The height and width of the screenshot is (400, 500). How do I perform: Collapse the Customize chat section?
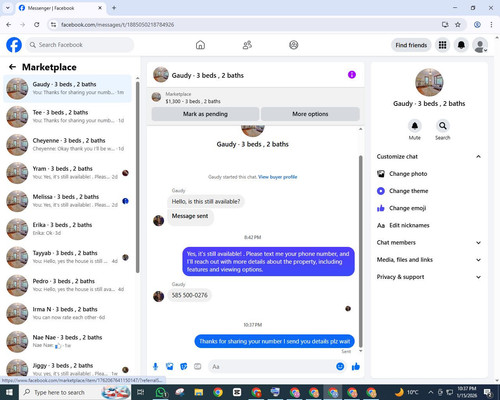pyautogui.click(x=478, y=156)
